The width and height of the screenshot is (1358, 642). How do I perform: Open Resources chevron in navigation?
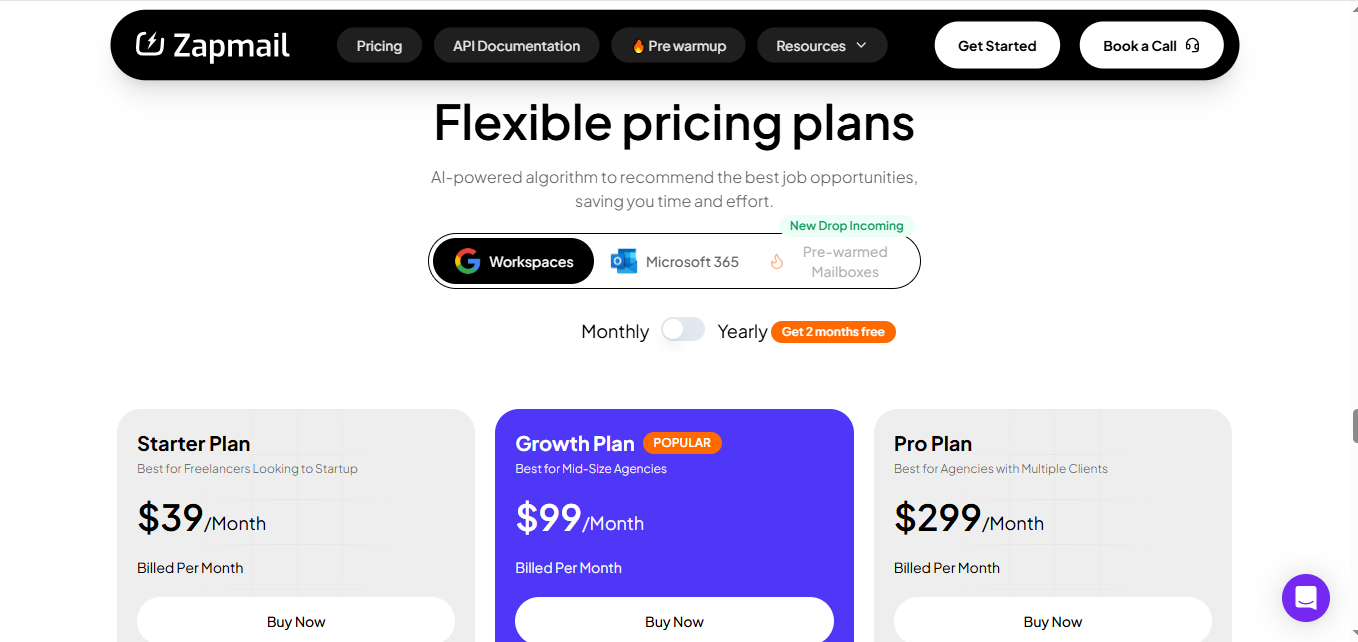pyautogui.click(x=862, y=45)
